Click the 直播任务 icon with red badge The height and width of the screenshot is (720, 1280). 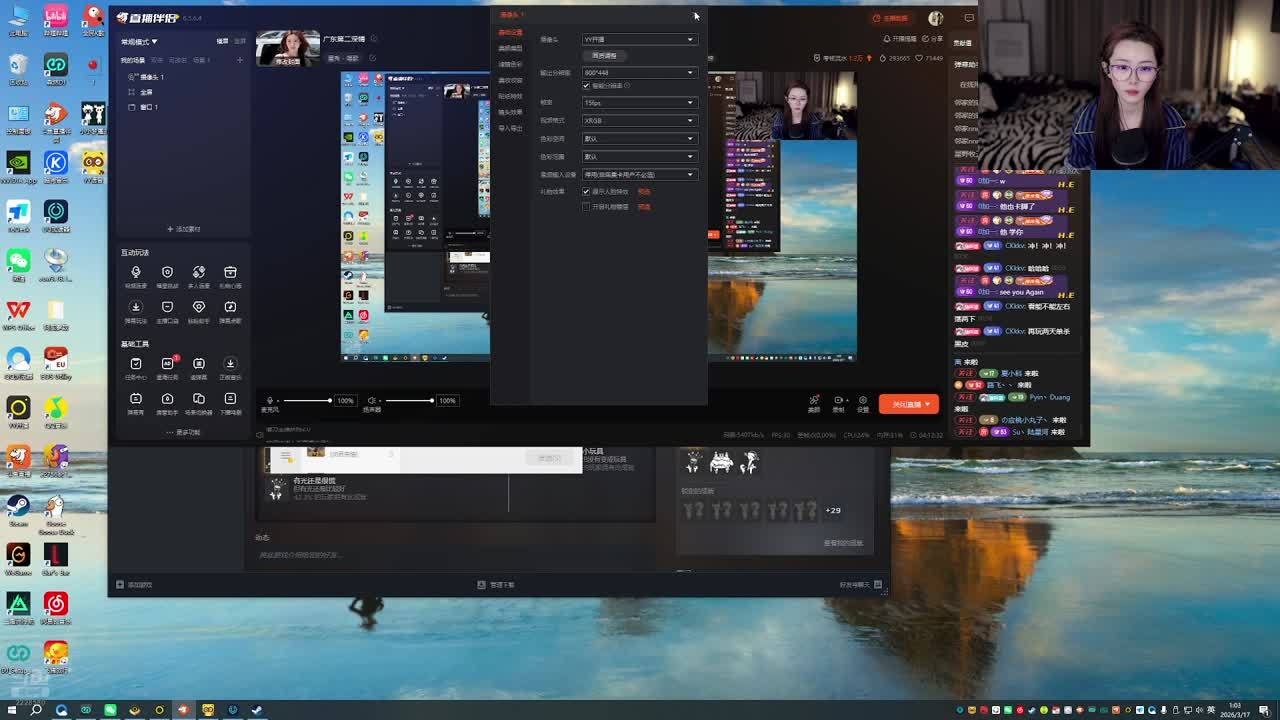[167, 365]
